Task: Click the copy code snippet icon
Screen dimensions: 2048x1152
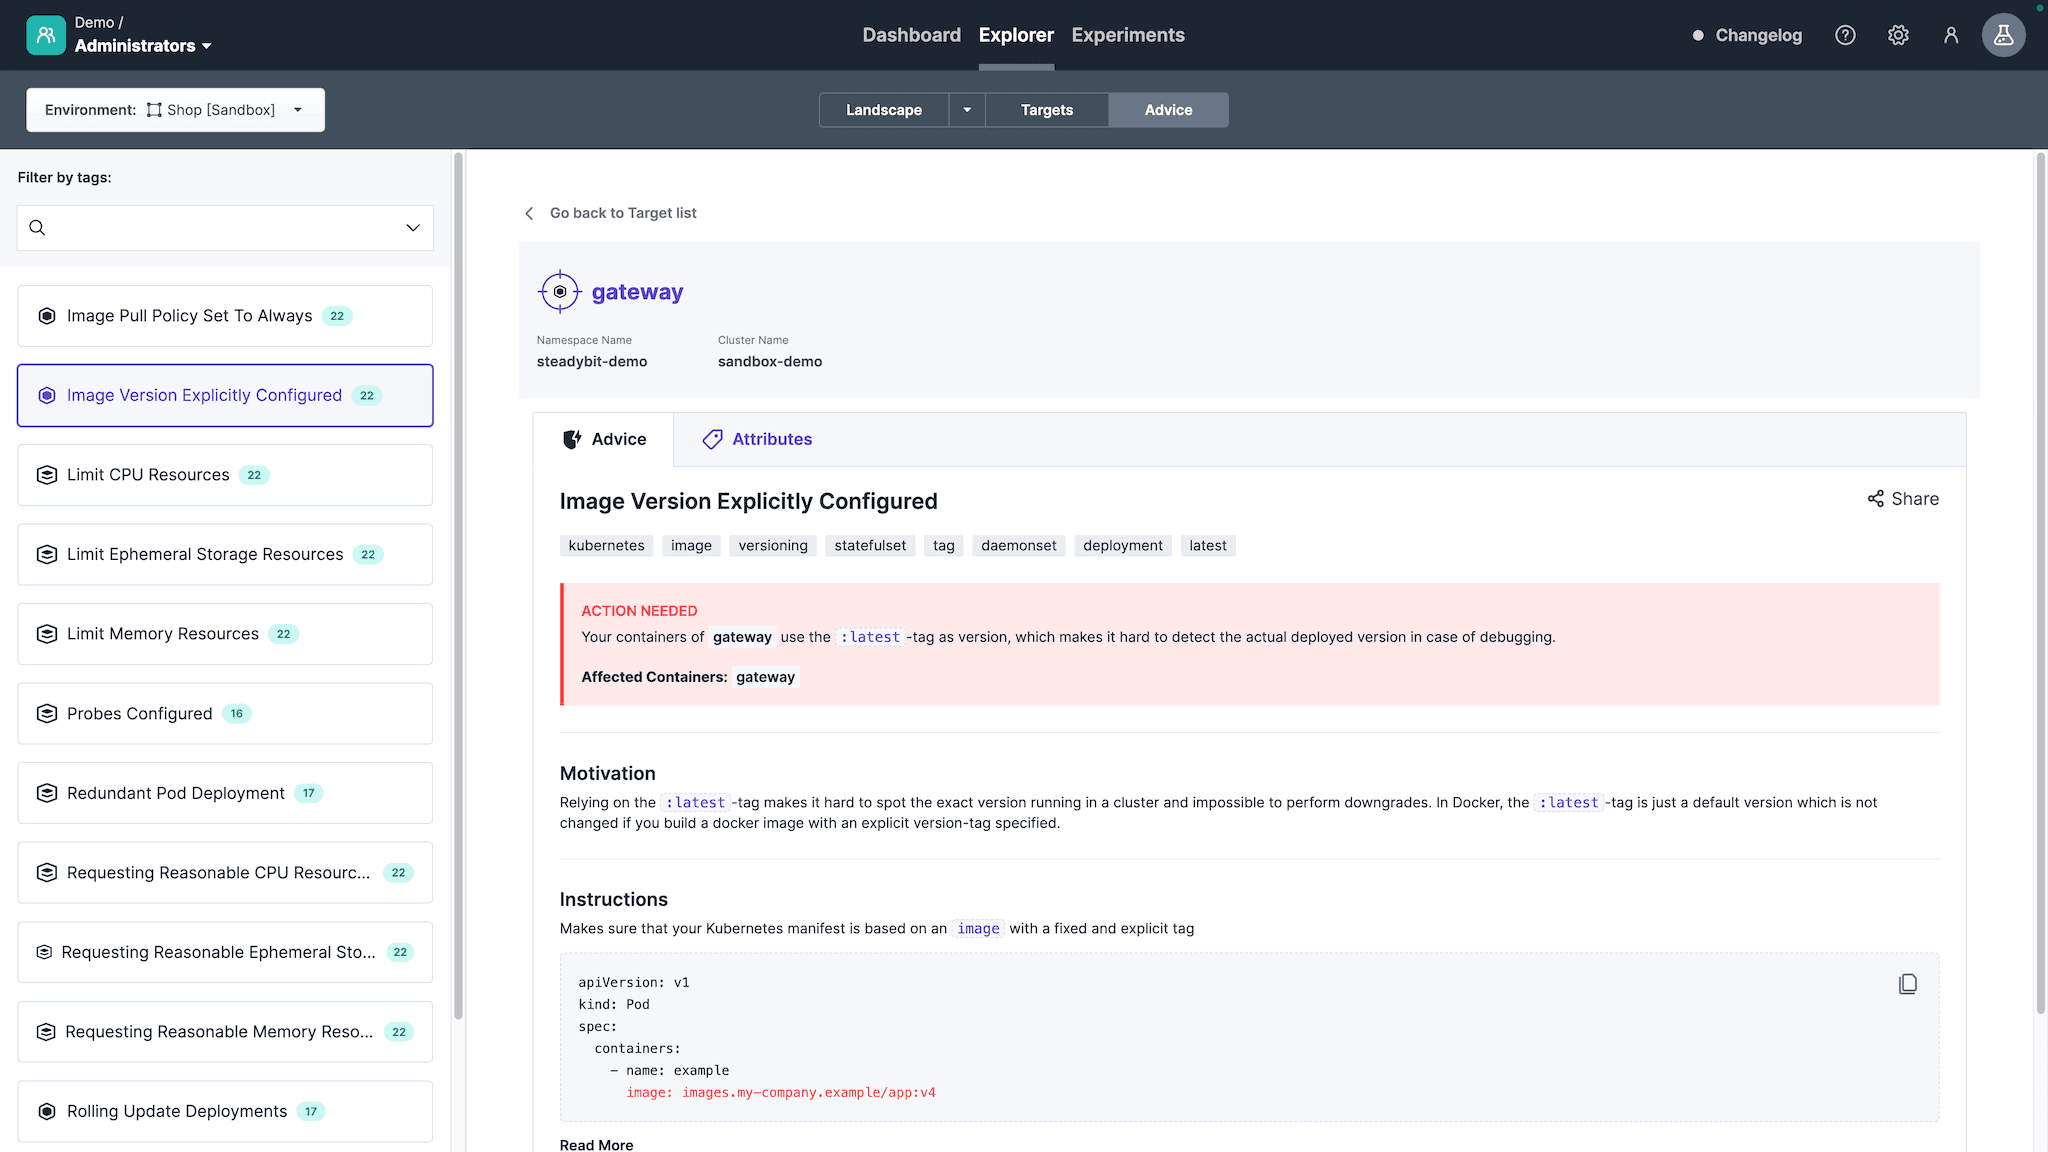Action: click(1907, 984)
